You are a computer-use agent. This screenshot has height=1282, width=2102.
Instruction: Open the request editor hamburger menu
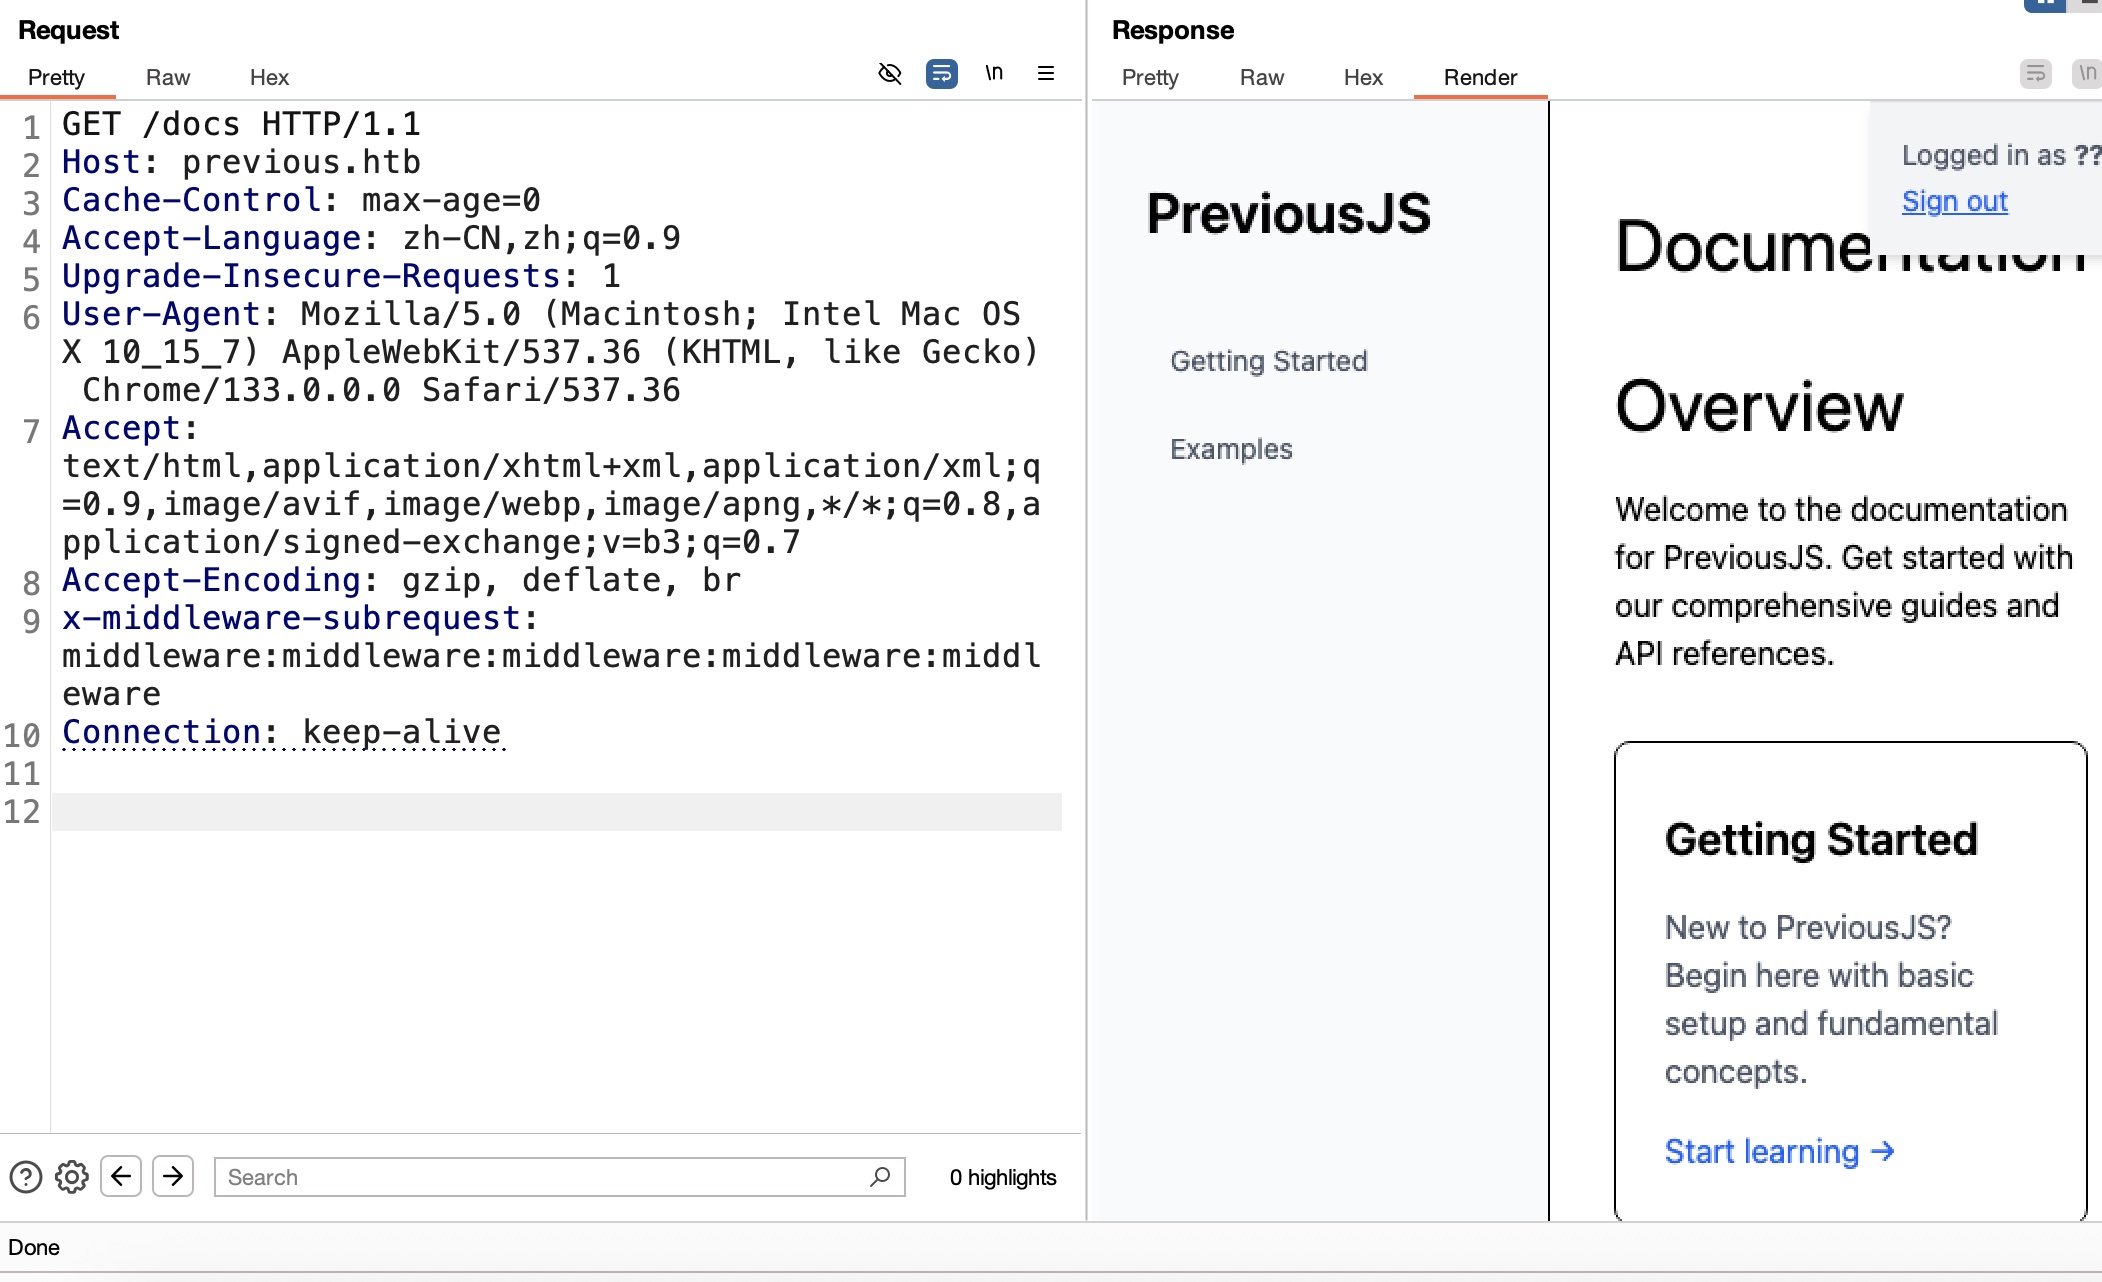coord(1046,73)
